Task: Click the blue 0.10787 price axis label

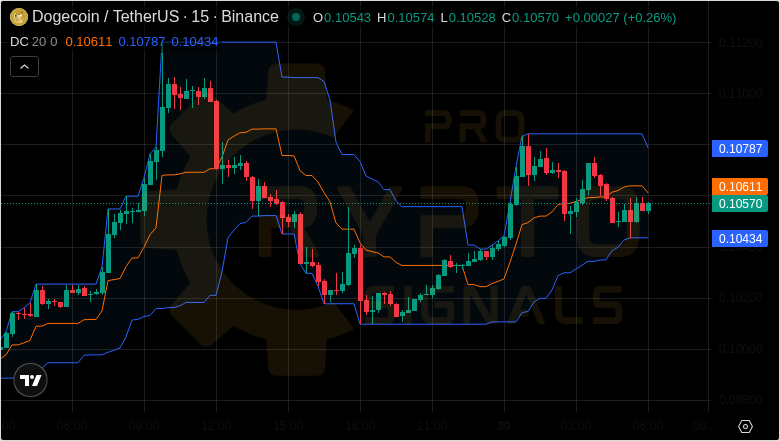Action: (740, 149)
